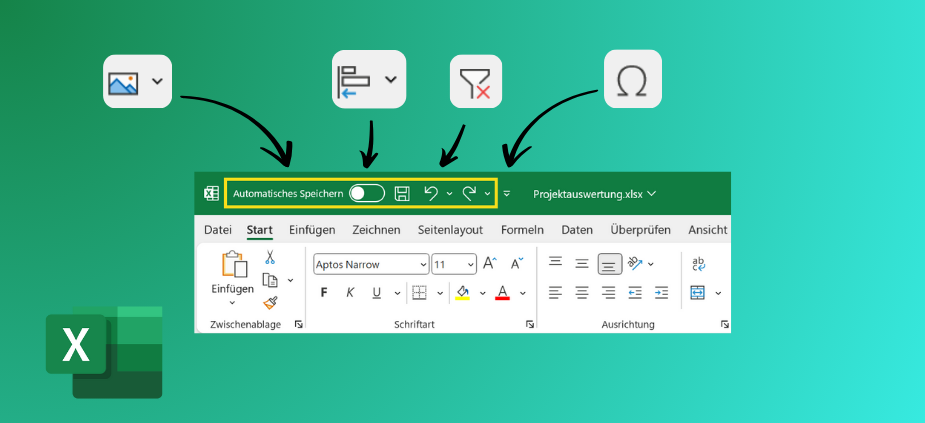Screen dimensions: 925x423
Task: Toggle the Automatisches Speichern switch
Action: point(367,193)
